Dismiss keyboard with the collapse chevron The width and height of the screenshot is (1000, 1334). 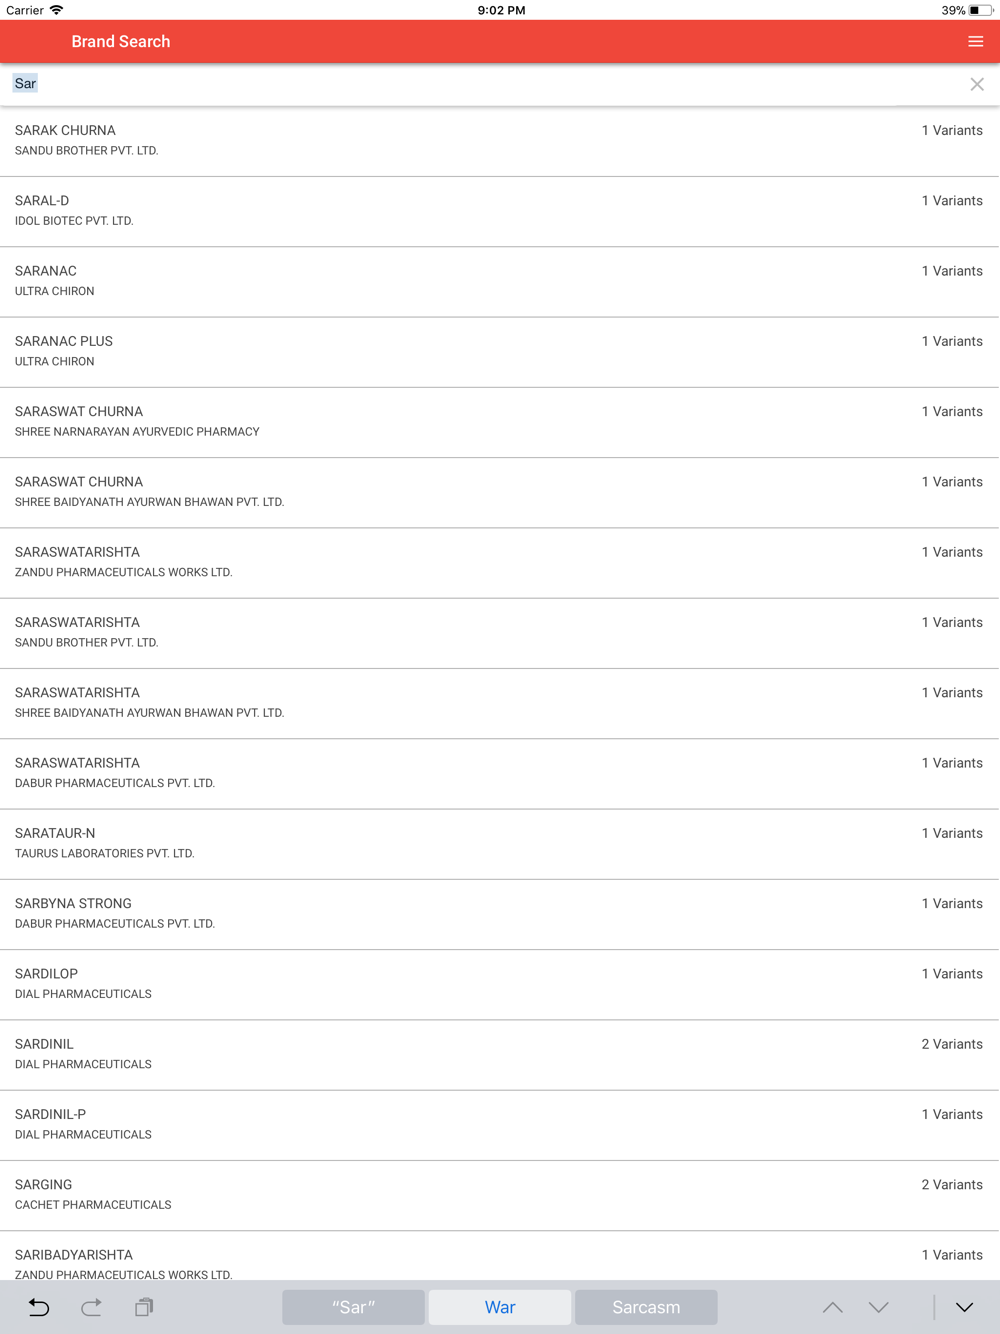[x=964, y=1307]
